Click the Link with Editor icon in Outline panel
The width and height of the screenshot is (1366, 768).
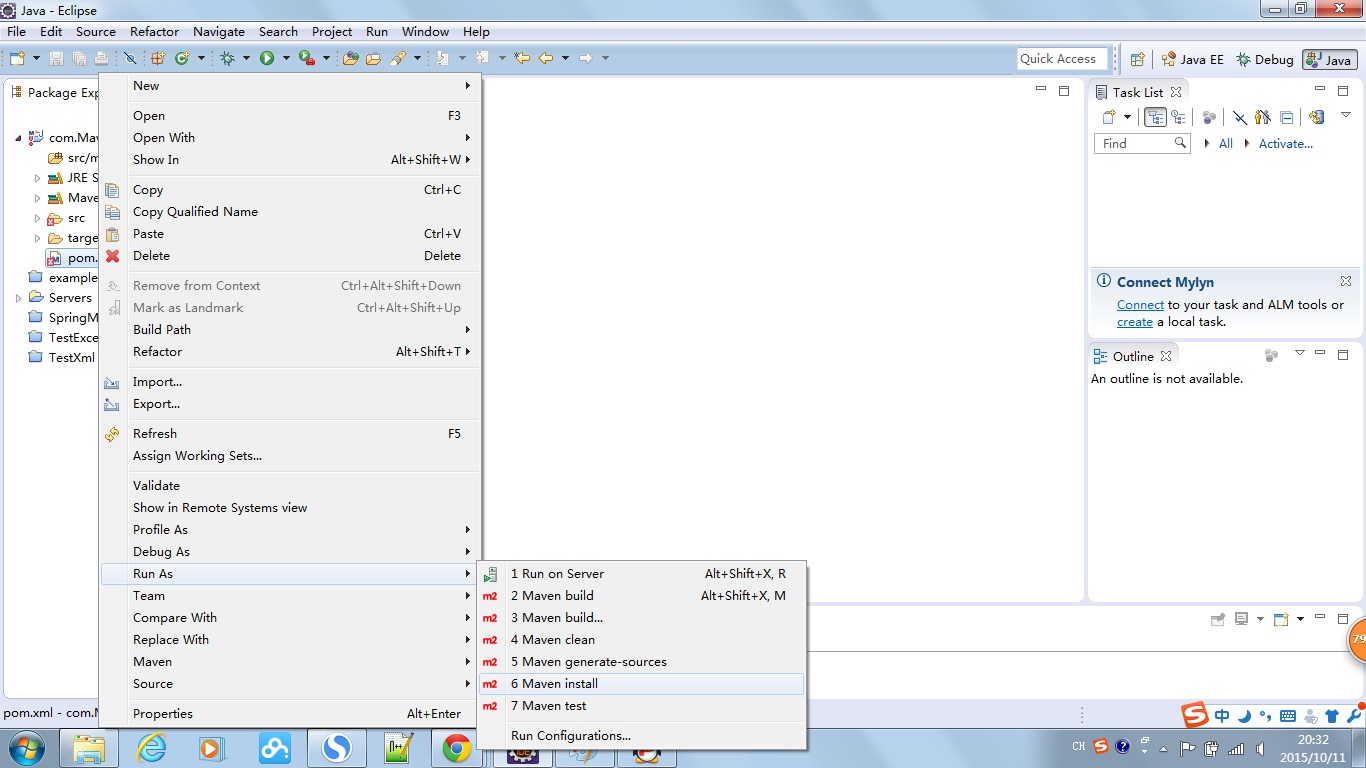click(1271, 355)
